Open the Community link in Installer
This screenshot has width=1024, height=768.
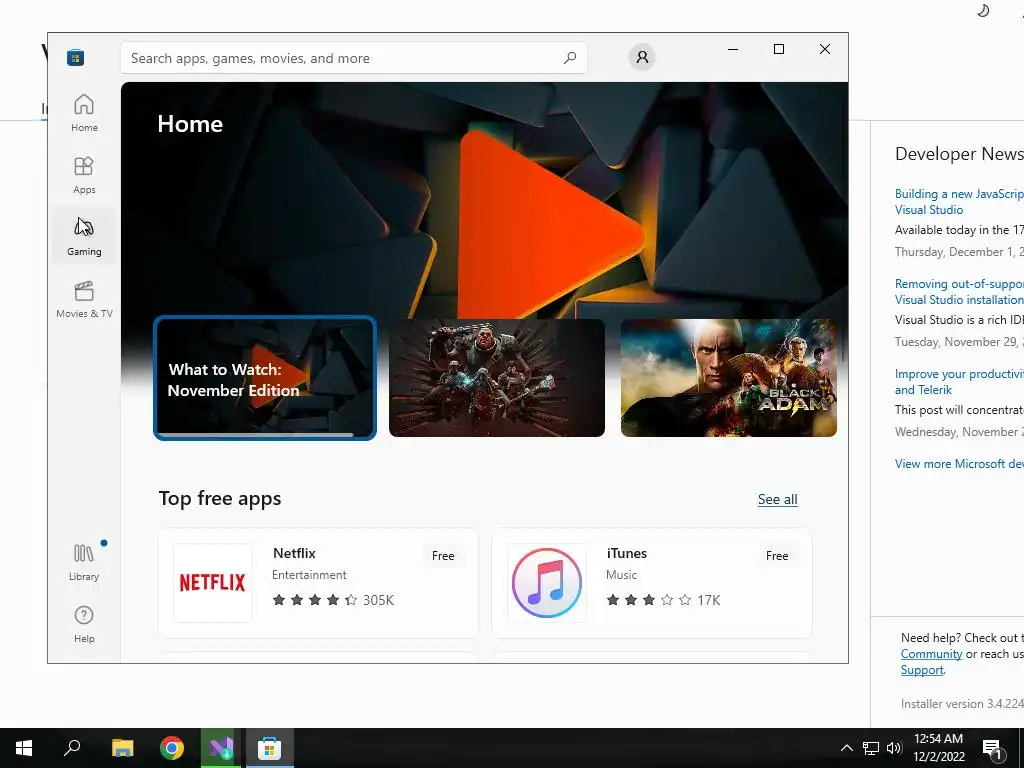(931, 654)
